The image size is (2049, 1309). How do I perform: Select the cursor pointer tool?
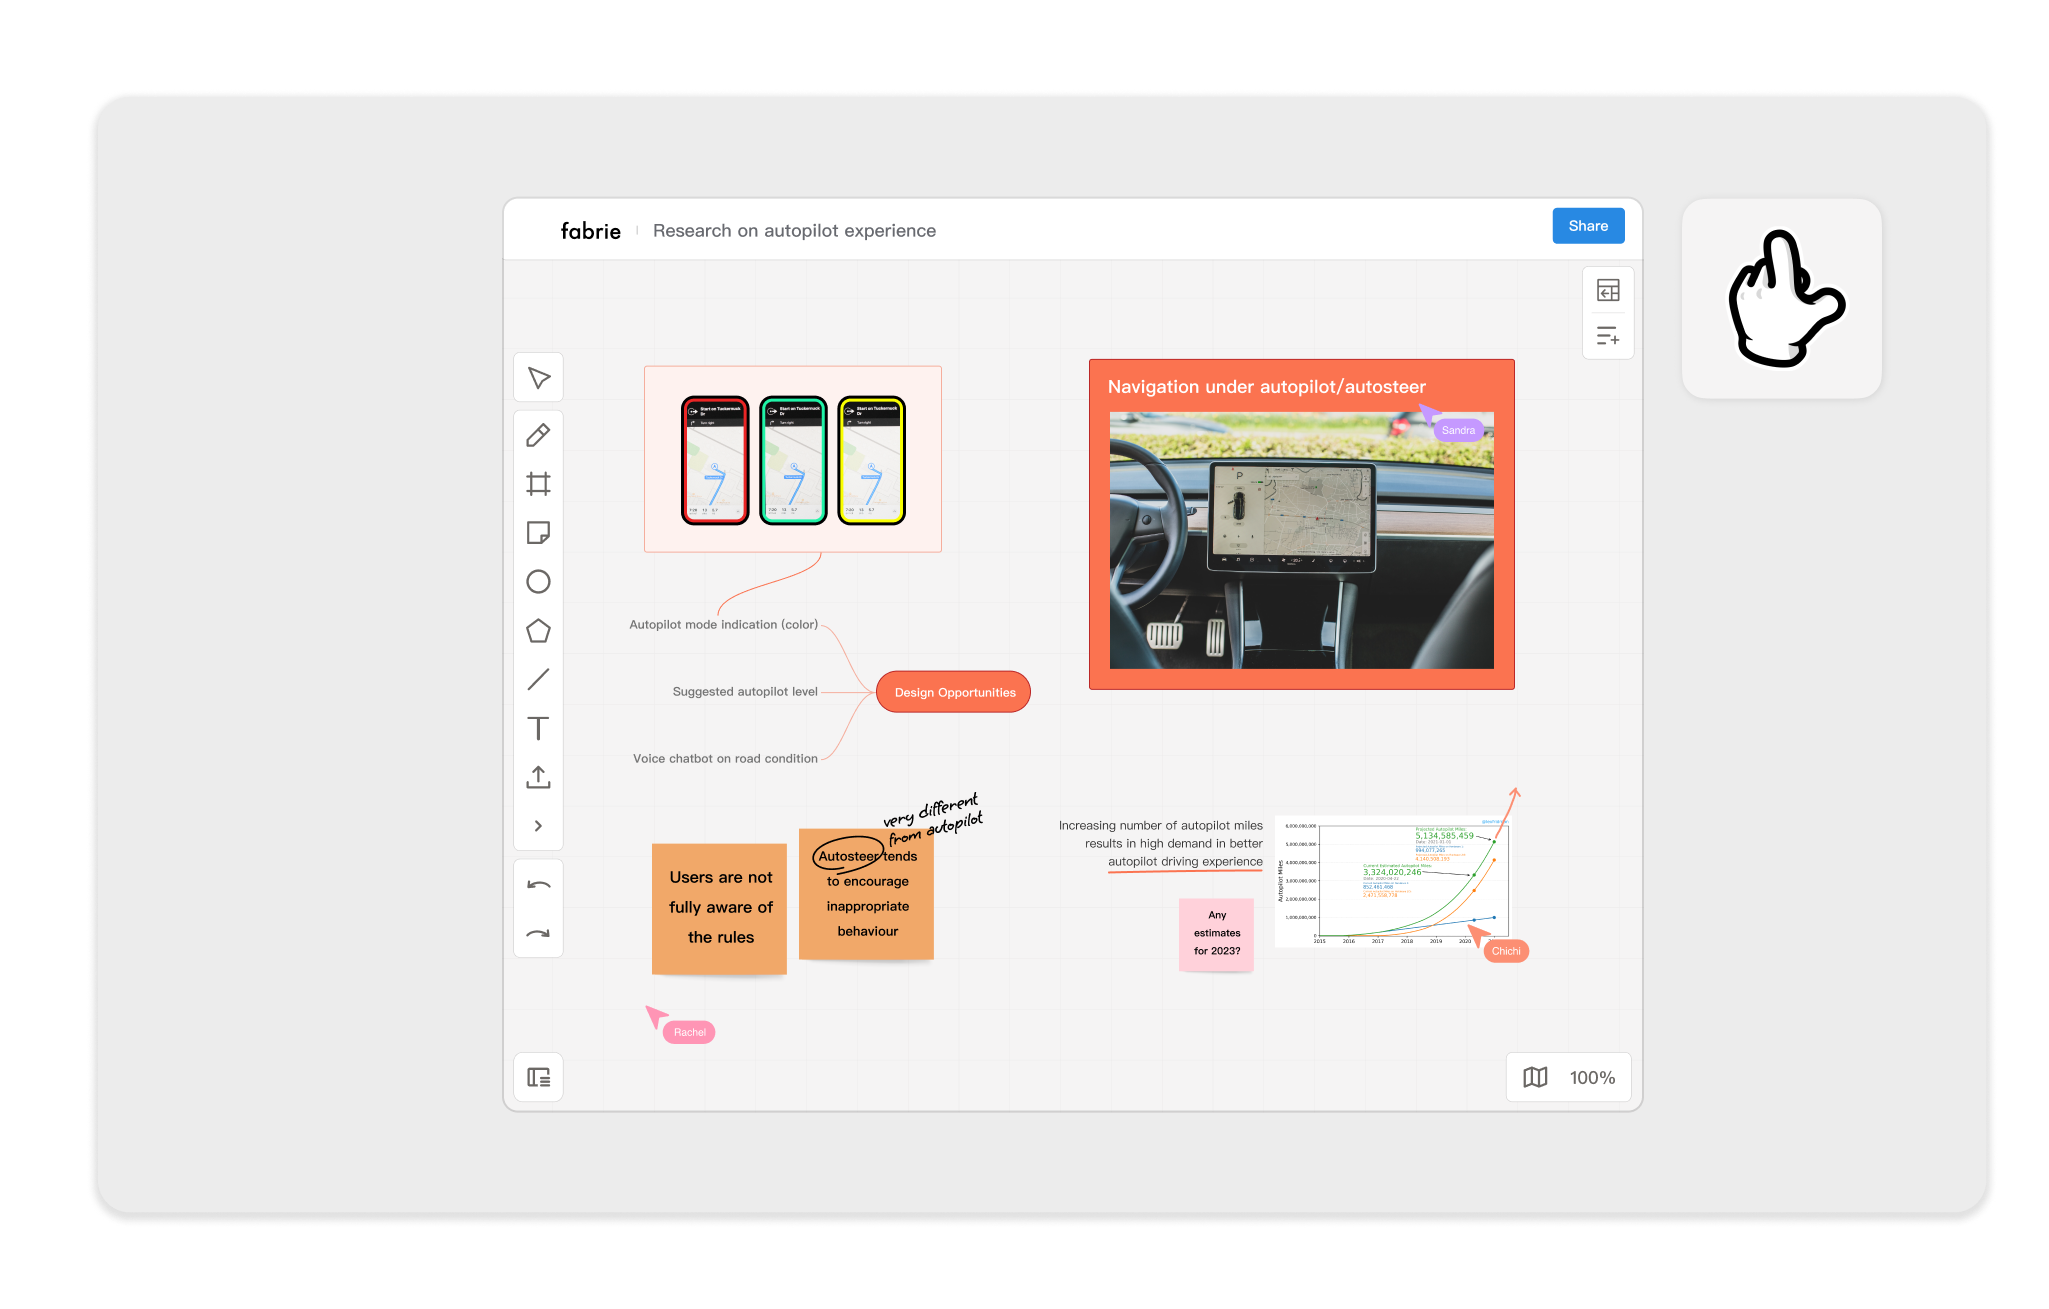[538, 378]
